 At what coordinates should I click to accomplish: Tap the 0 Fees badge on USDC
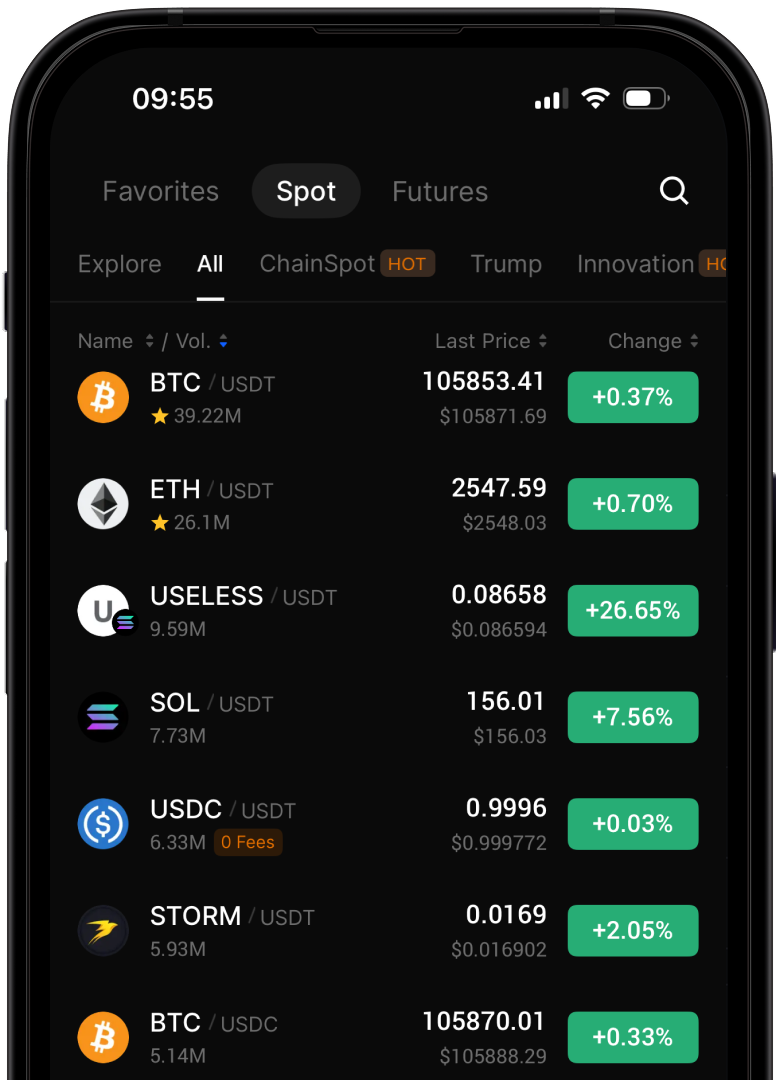248,842
